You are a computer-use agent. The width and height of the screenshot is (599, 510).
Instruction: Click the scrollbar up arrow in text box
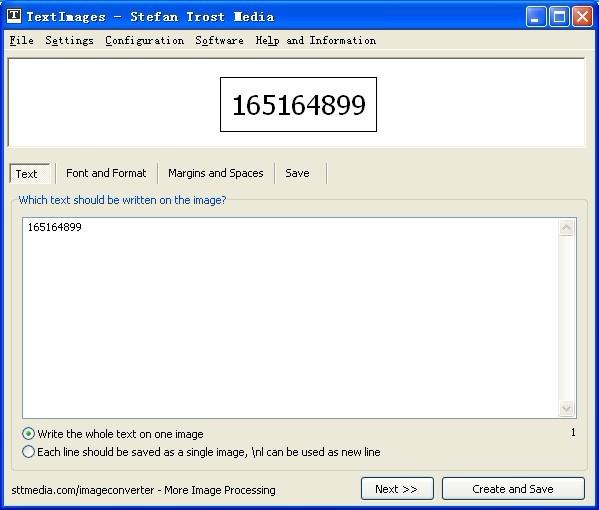[x=566, y=228]
